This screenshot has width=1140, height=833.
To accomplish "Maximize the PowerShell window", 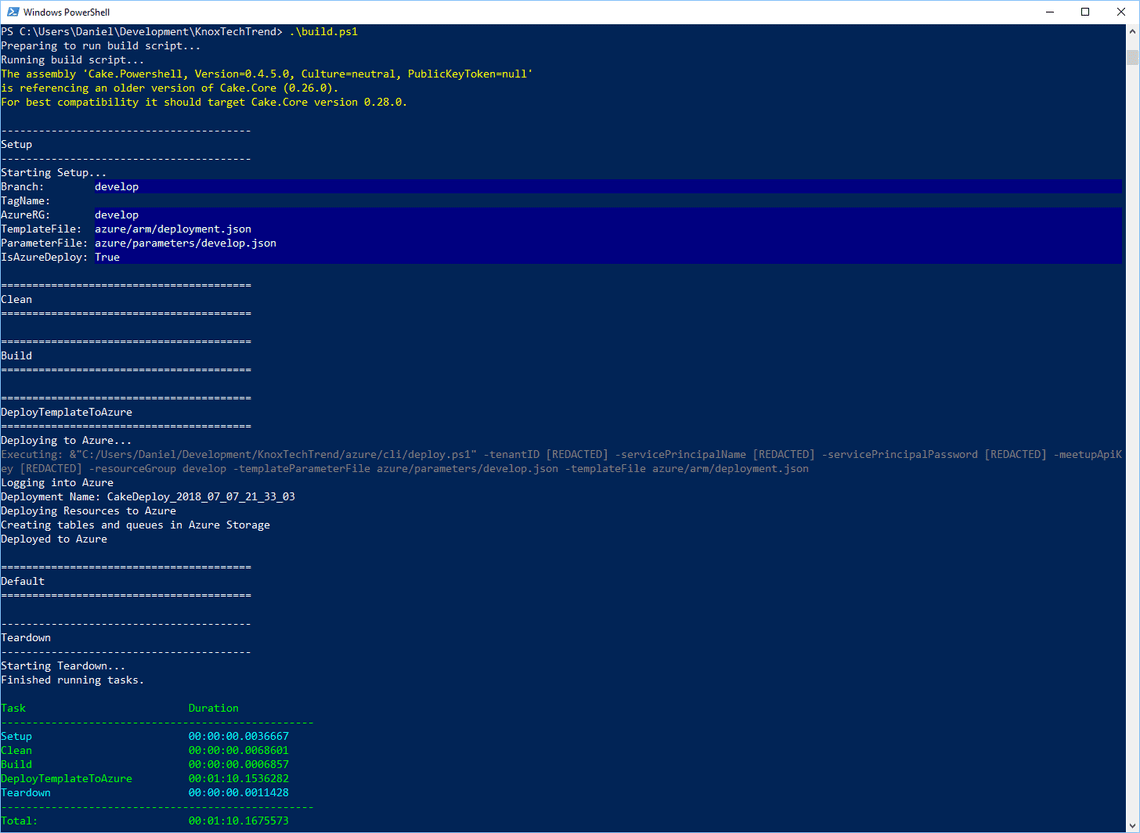I will click(1085, 11).
